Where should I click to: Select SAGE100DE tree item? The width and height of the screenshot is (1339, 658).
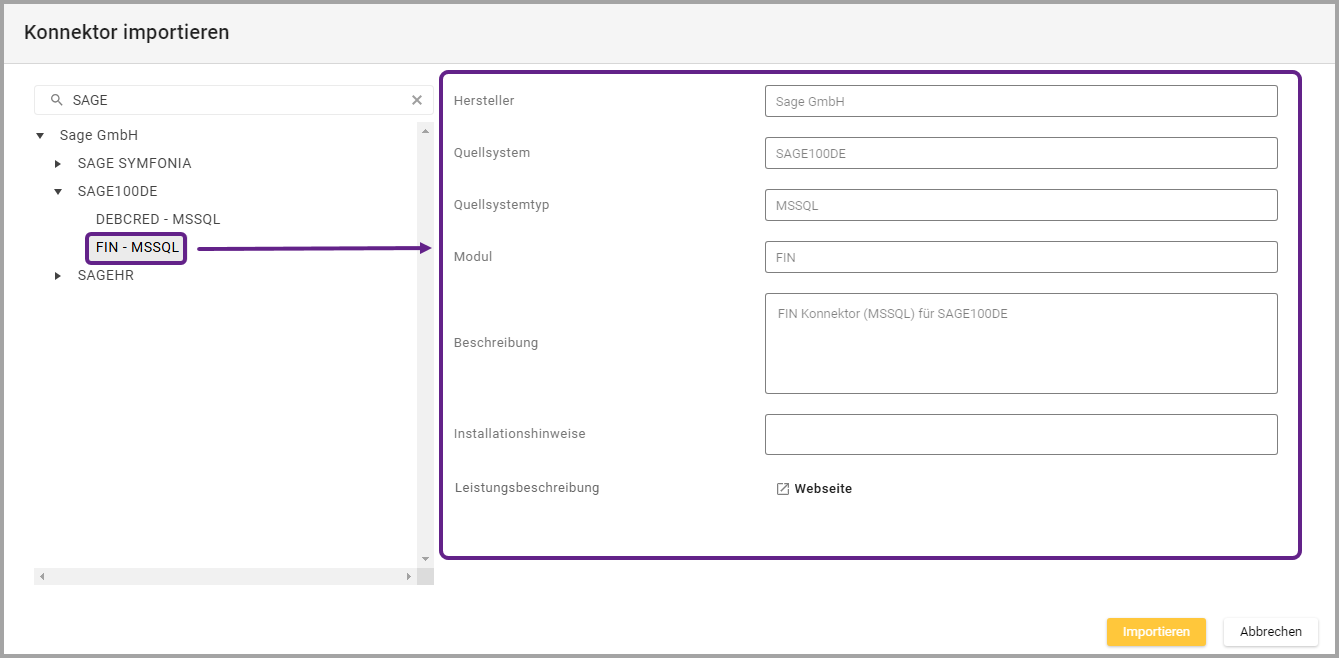click(x=118, y=191)
